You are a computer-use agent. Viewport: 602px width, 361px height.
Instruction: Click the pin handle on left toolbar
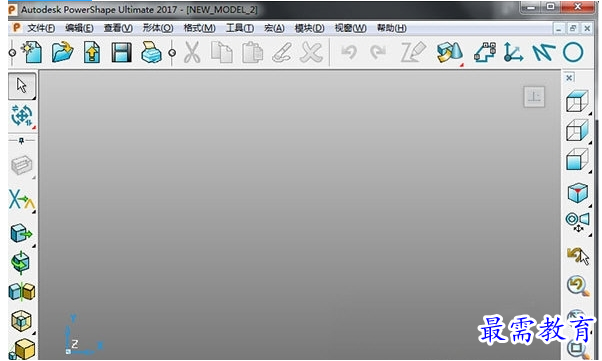tap(22, 141)
